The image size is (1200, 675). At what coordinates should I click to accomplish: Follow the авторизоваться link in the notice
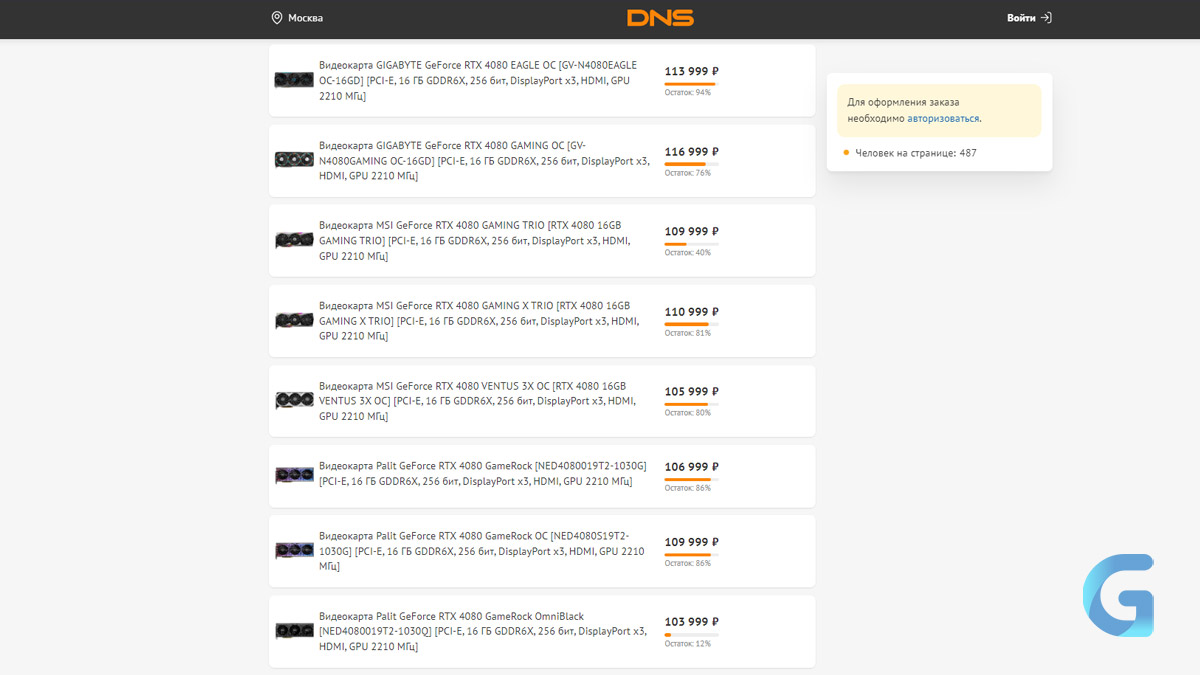point(943,118)
